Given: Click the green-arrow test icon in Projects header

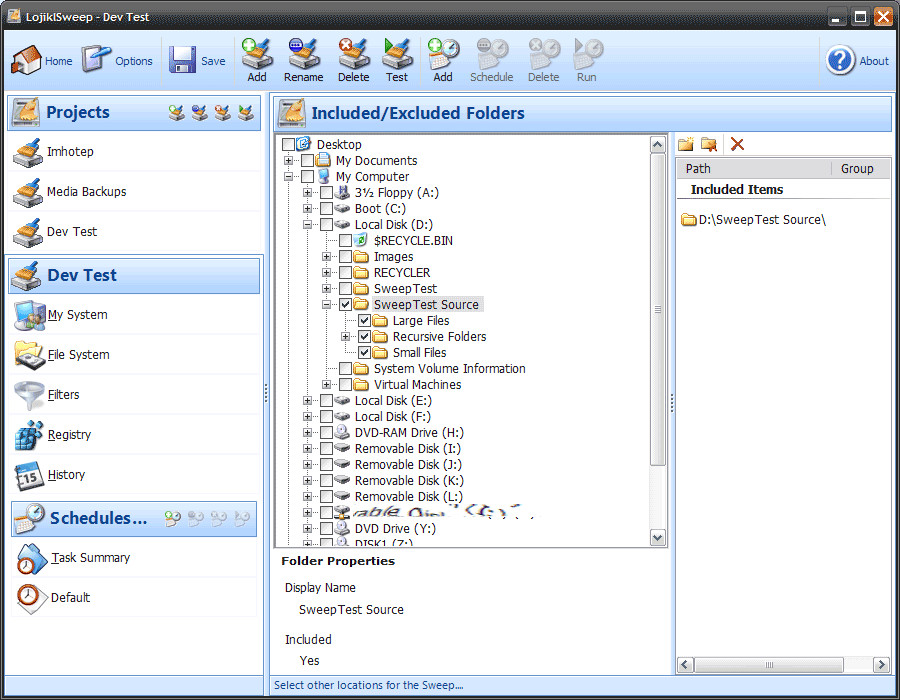Looking at the screenshot, I should pyautogui.click(x=246, y=112).
